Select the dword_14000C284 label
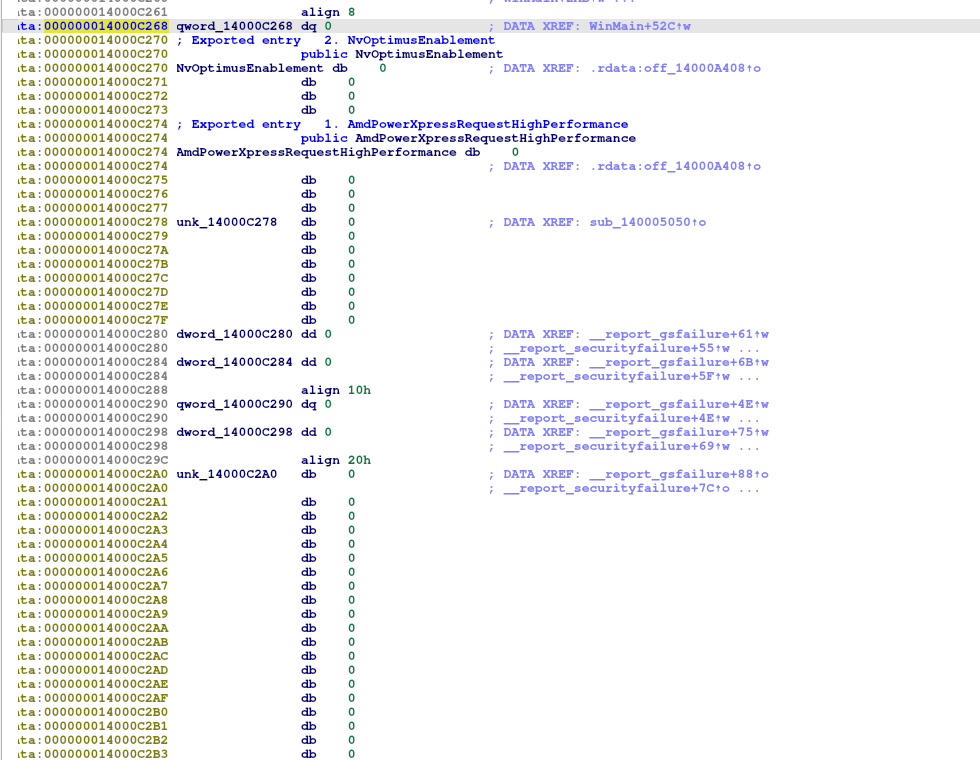The height and width of the screenshot is (760, 980). pyautogui.click(x=235, y=362)
